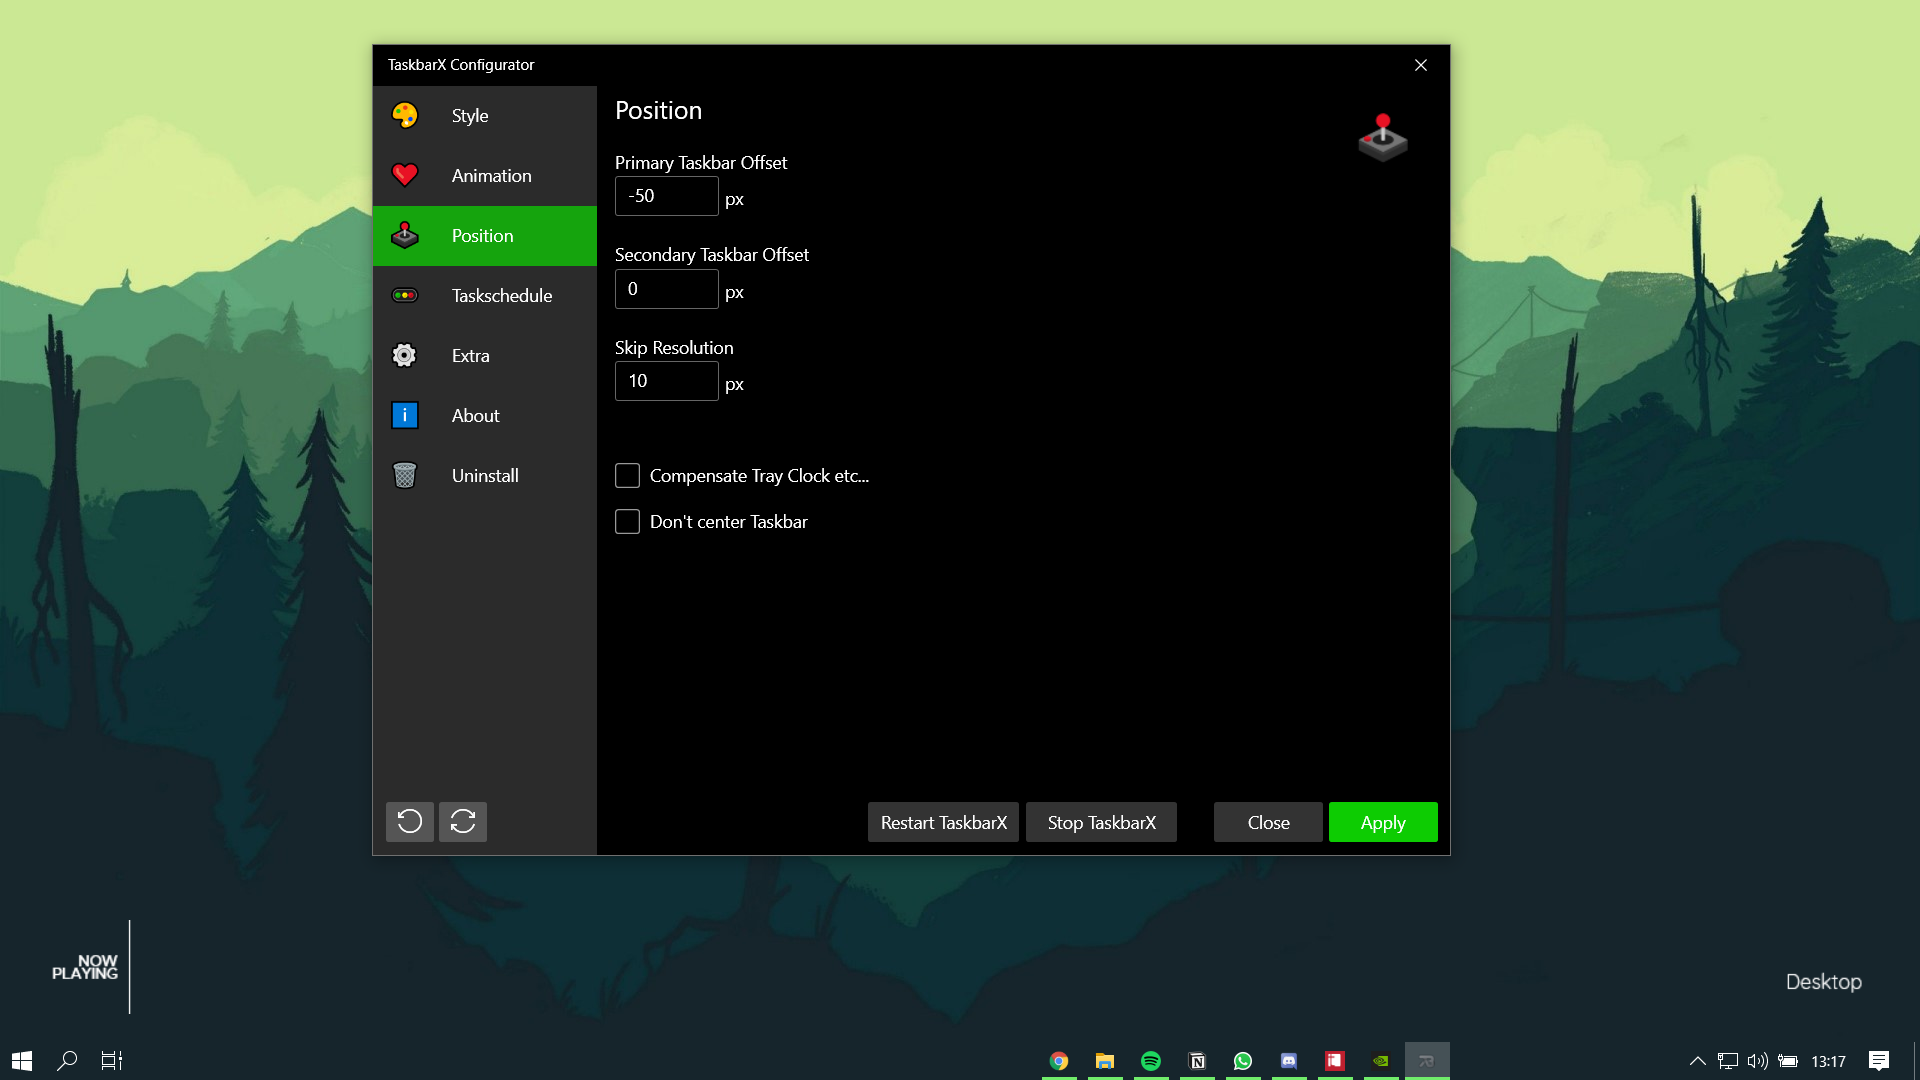Click the Extra gear icon
1920x1080 pixels.
(x=405, y=356)
